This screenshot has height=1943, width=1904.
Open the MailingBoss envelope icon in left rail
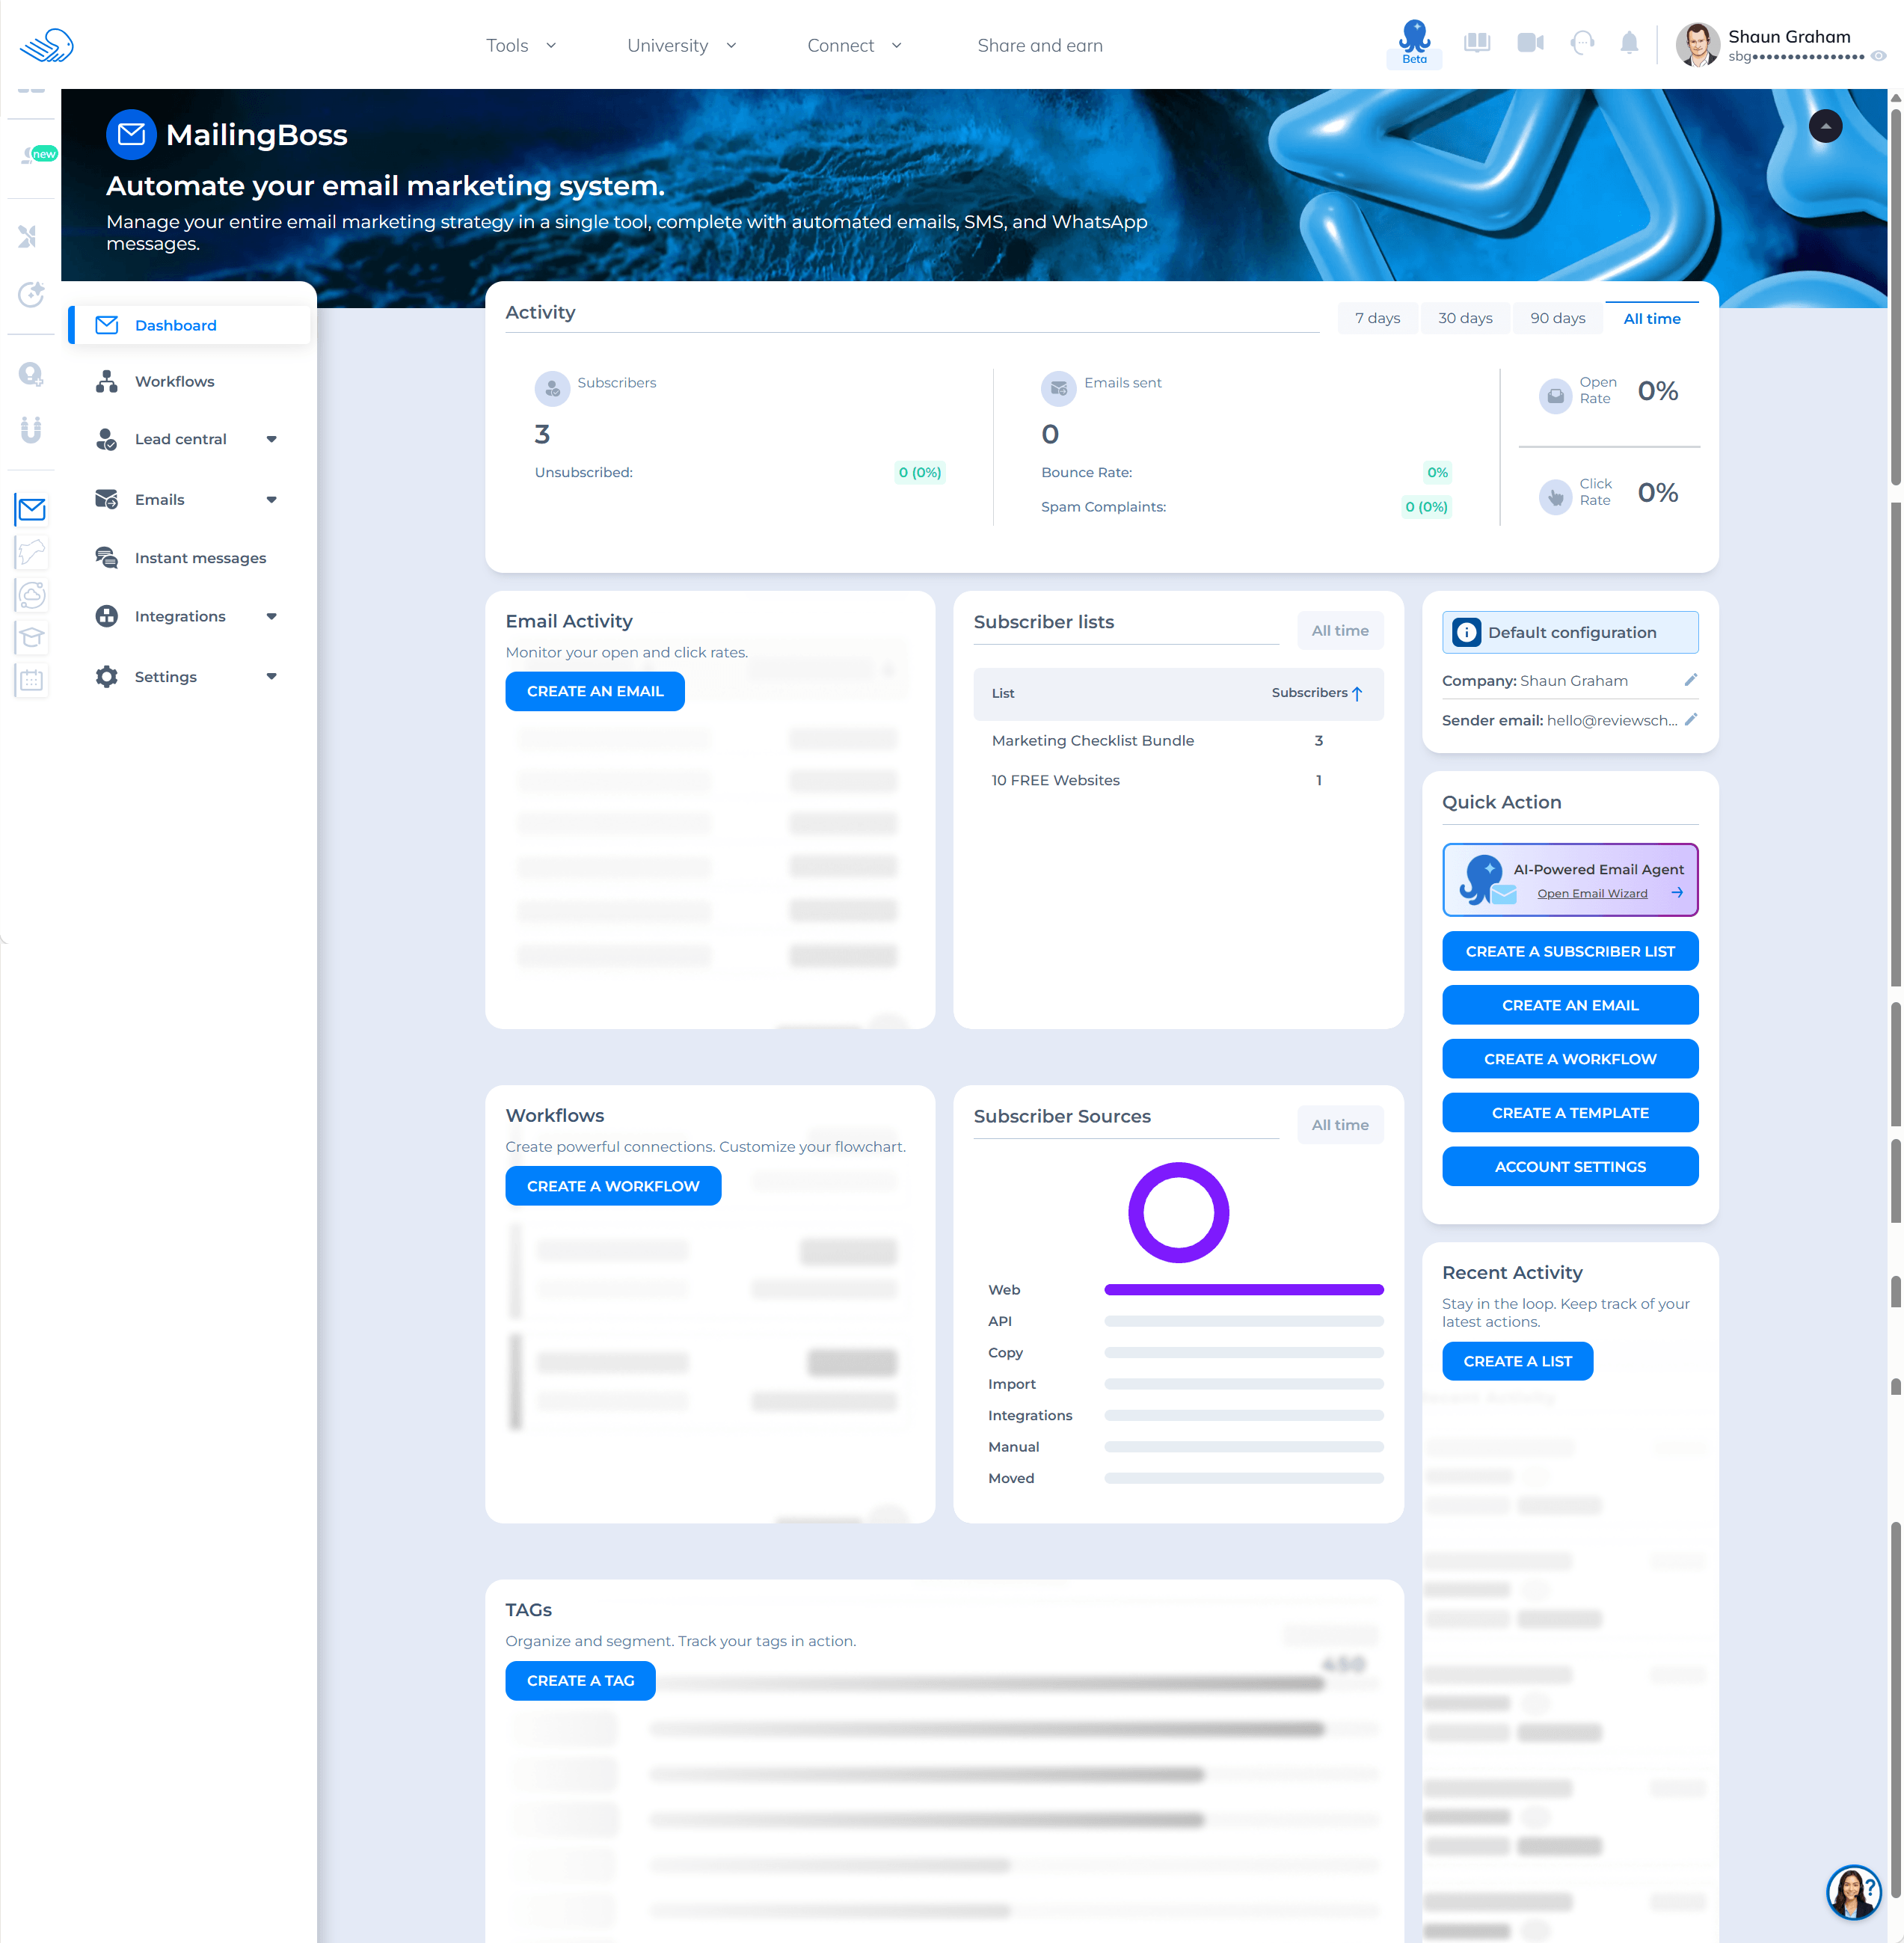pyautogui.click(x=31, y=510)
